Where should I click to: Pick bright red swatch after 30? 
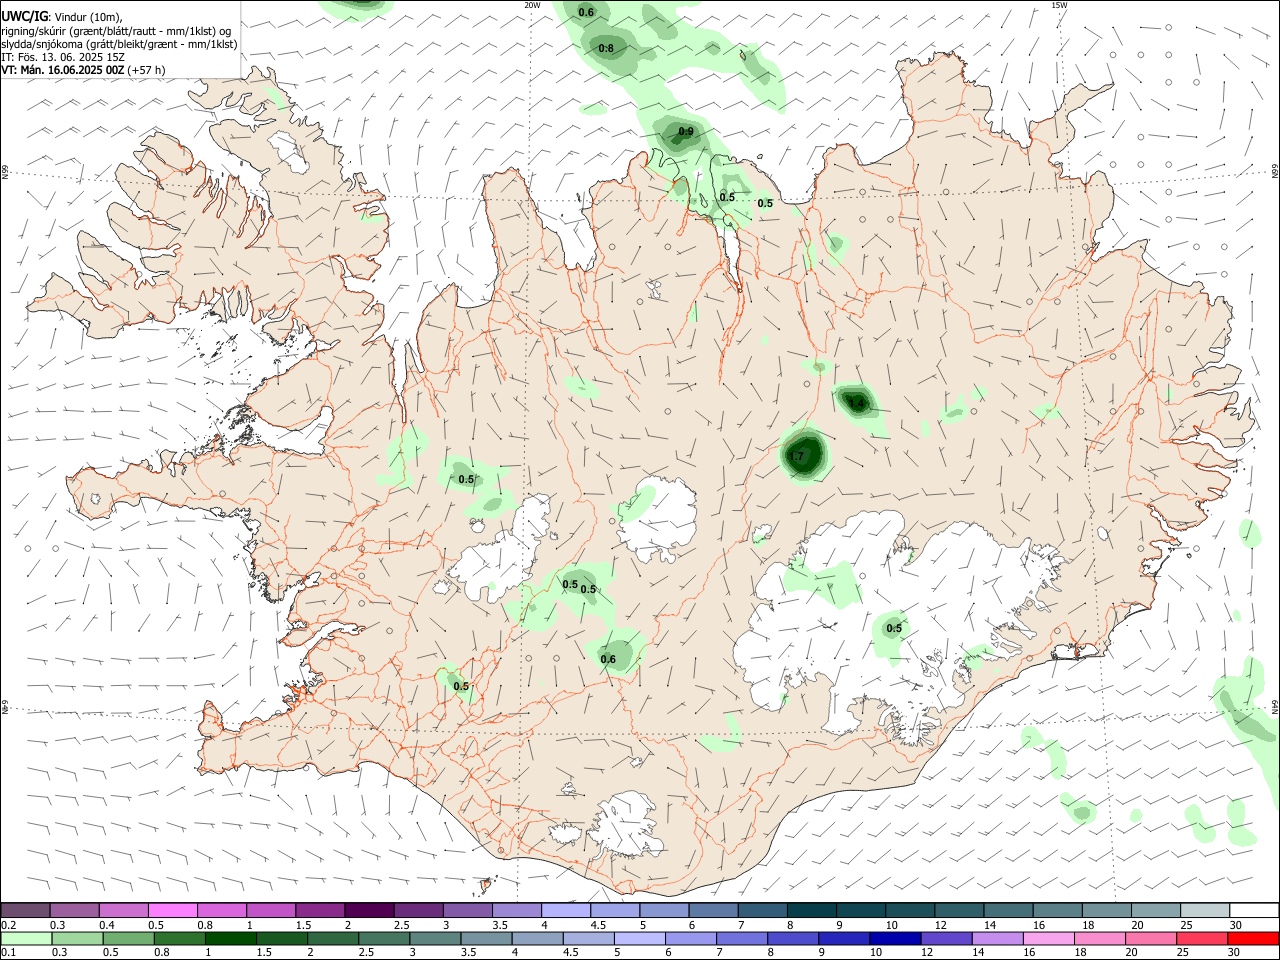pos(1253,938)
